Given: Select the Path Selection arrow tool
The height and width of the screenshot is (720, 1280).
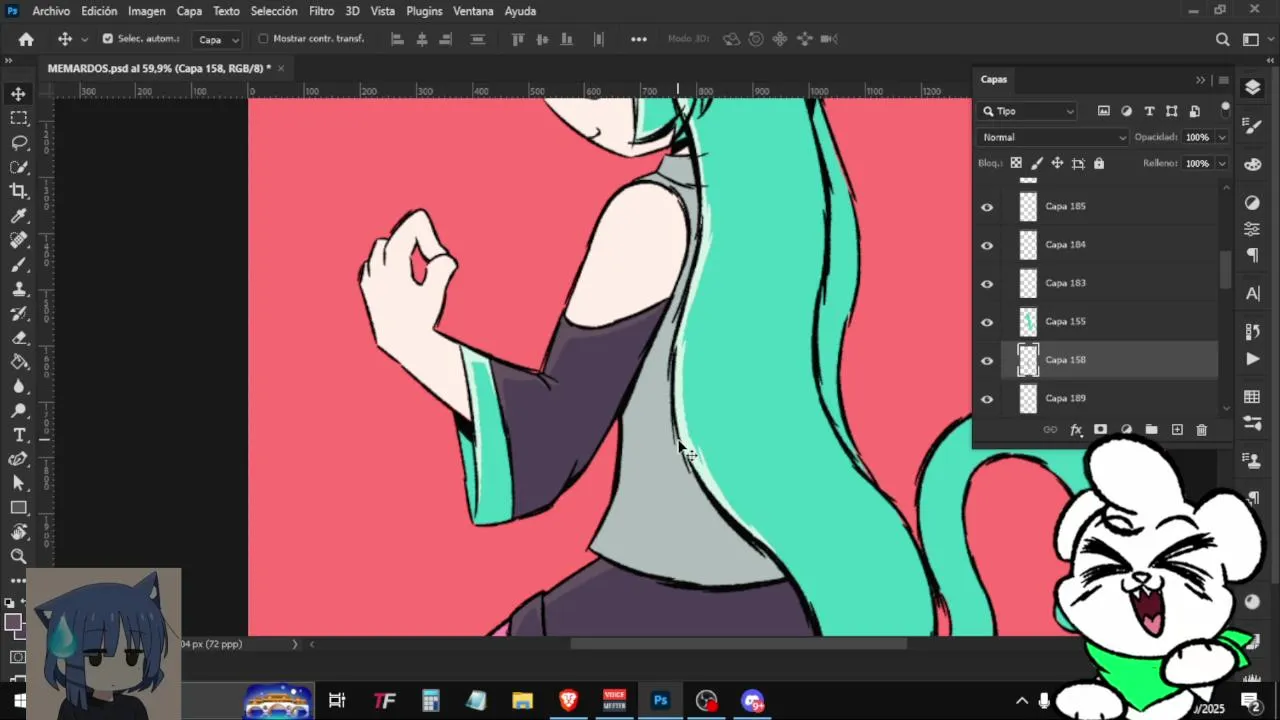Looking at the screenshot, I should [18, 483].
